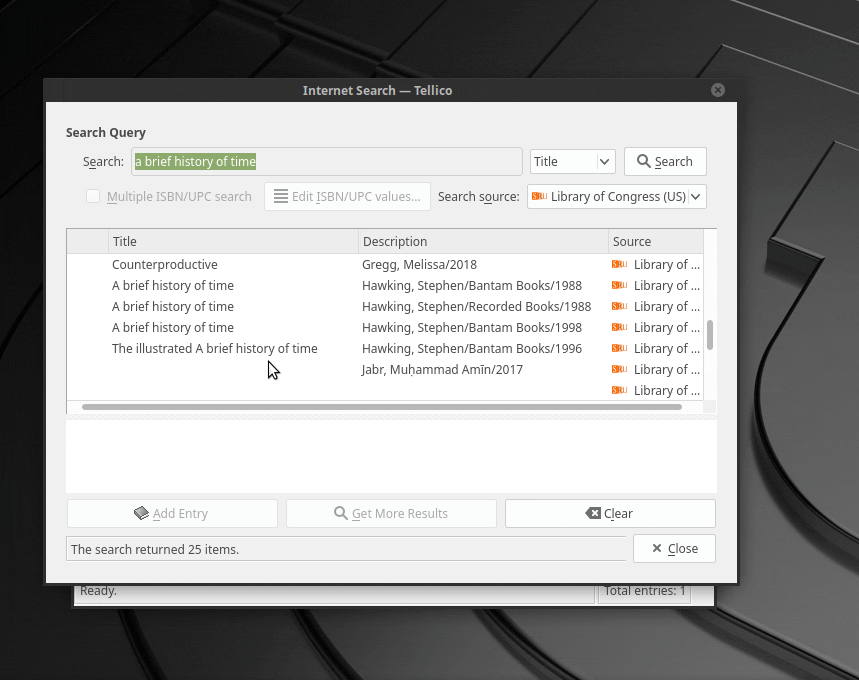Click Get More Results button
This screenshot has width=859, height=680.
click(x=391, y=513)
